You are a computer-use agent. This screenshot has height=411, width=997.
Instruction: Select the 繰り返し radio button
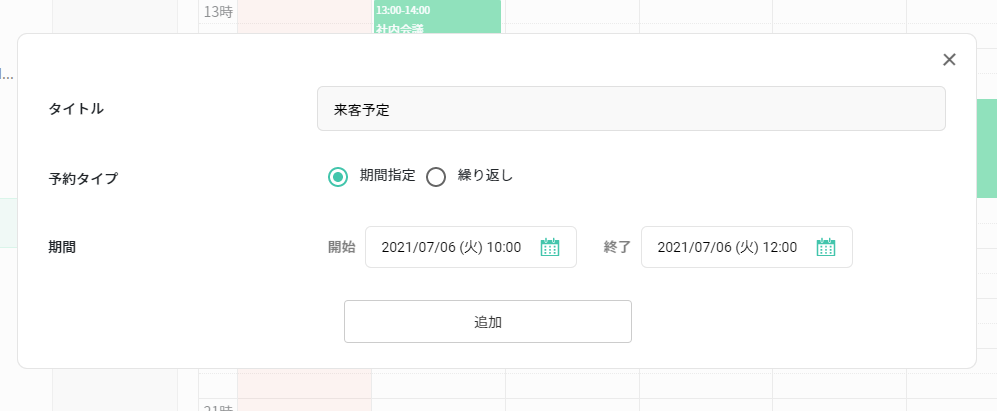tap(435, 177)
